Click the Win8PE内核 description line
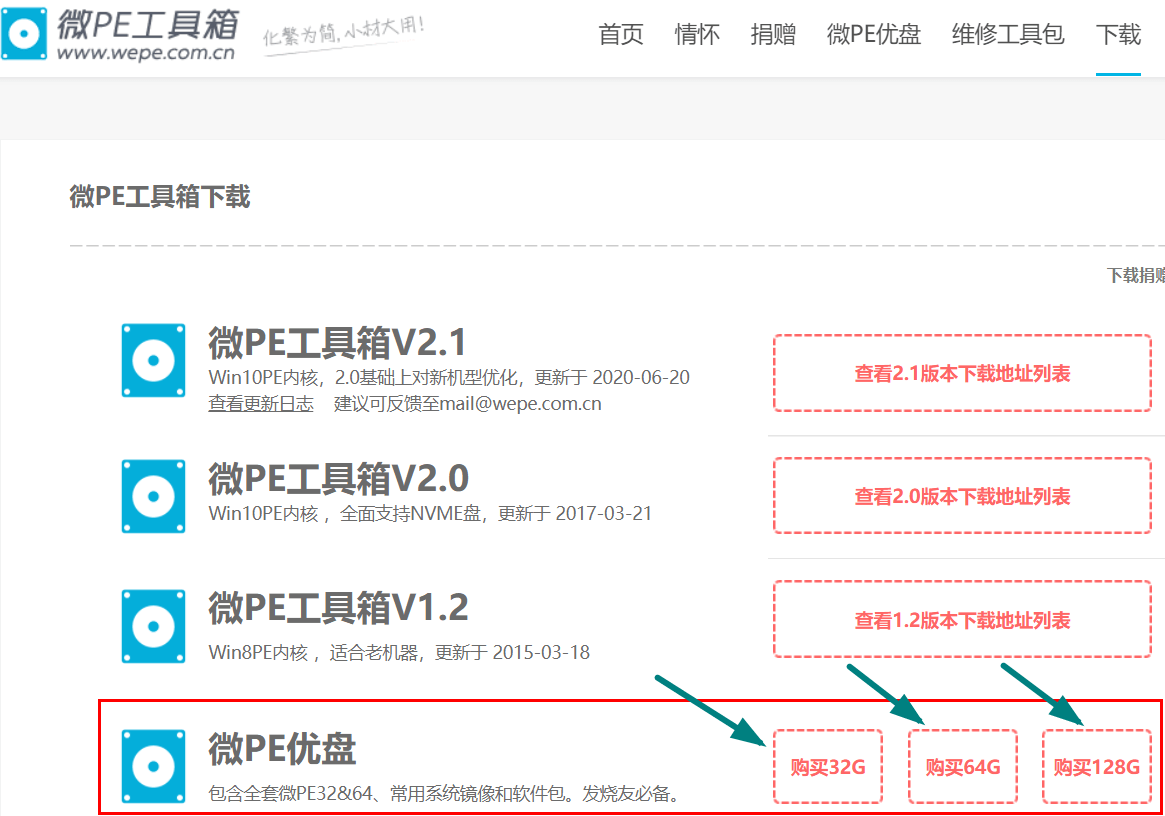The width and height of the screenshot is (1165, 816). pos(399,652)
